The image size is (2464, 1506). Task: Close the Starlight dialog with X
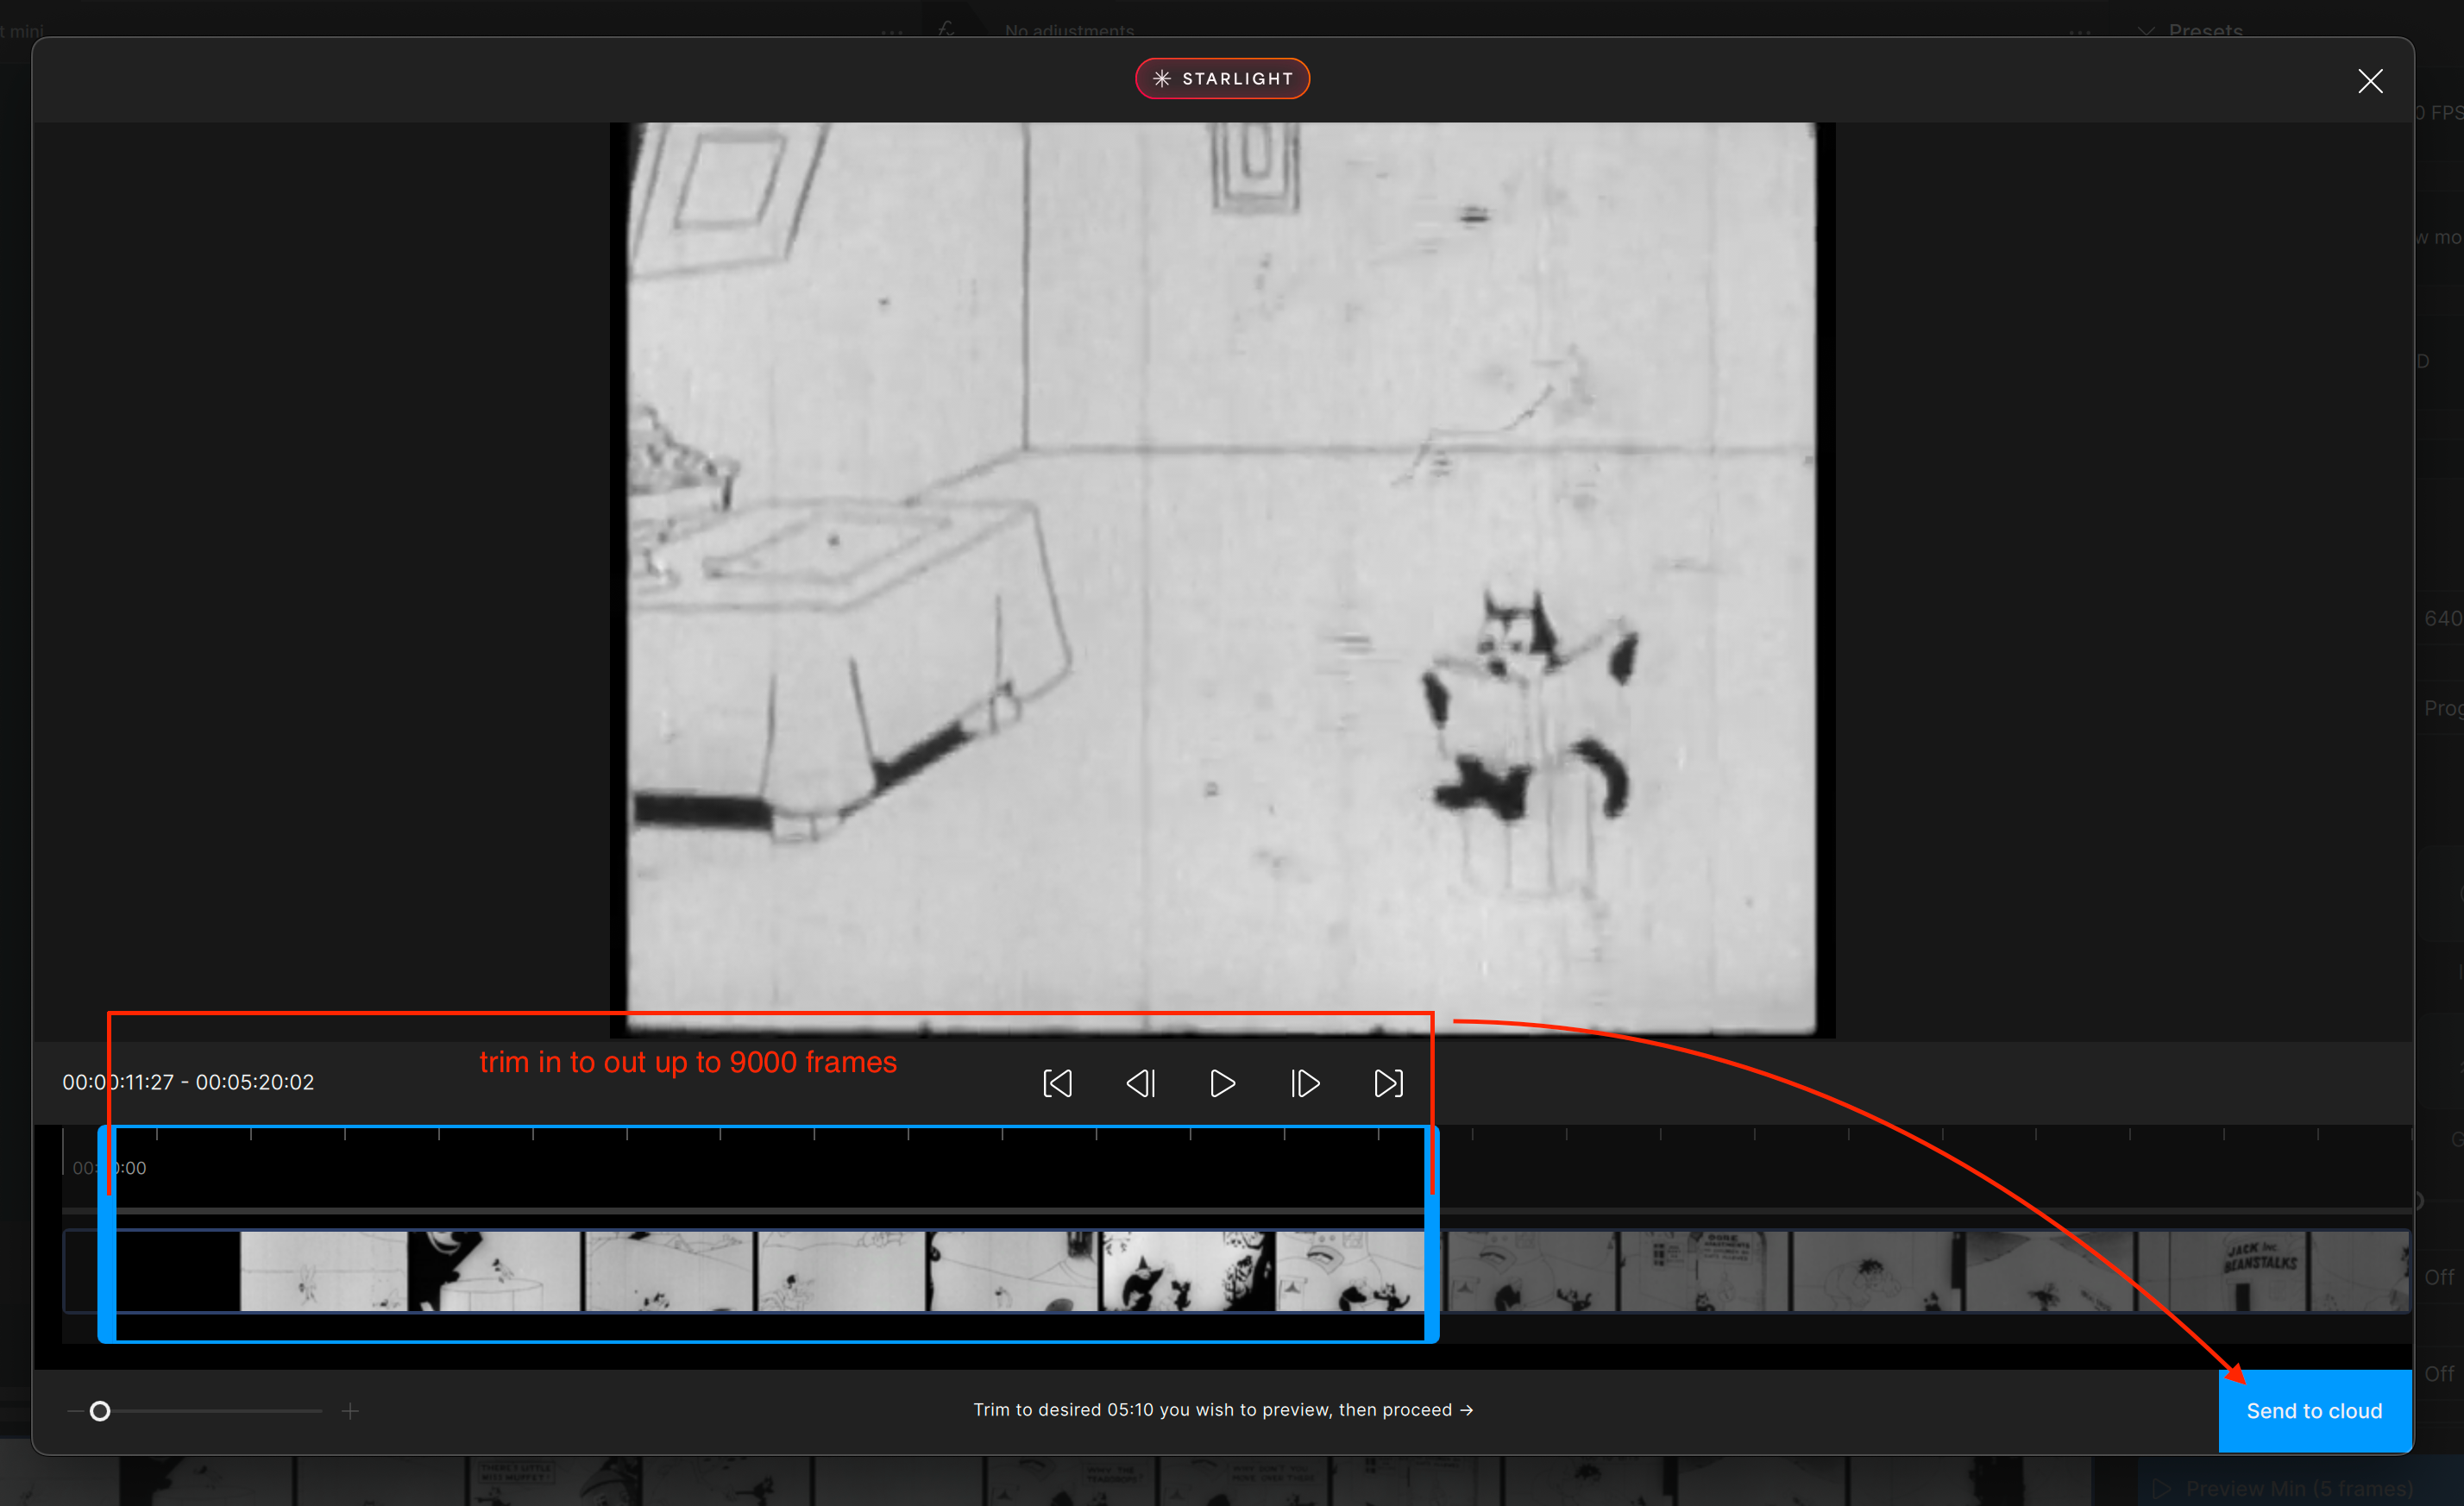2369,81
